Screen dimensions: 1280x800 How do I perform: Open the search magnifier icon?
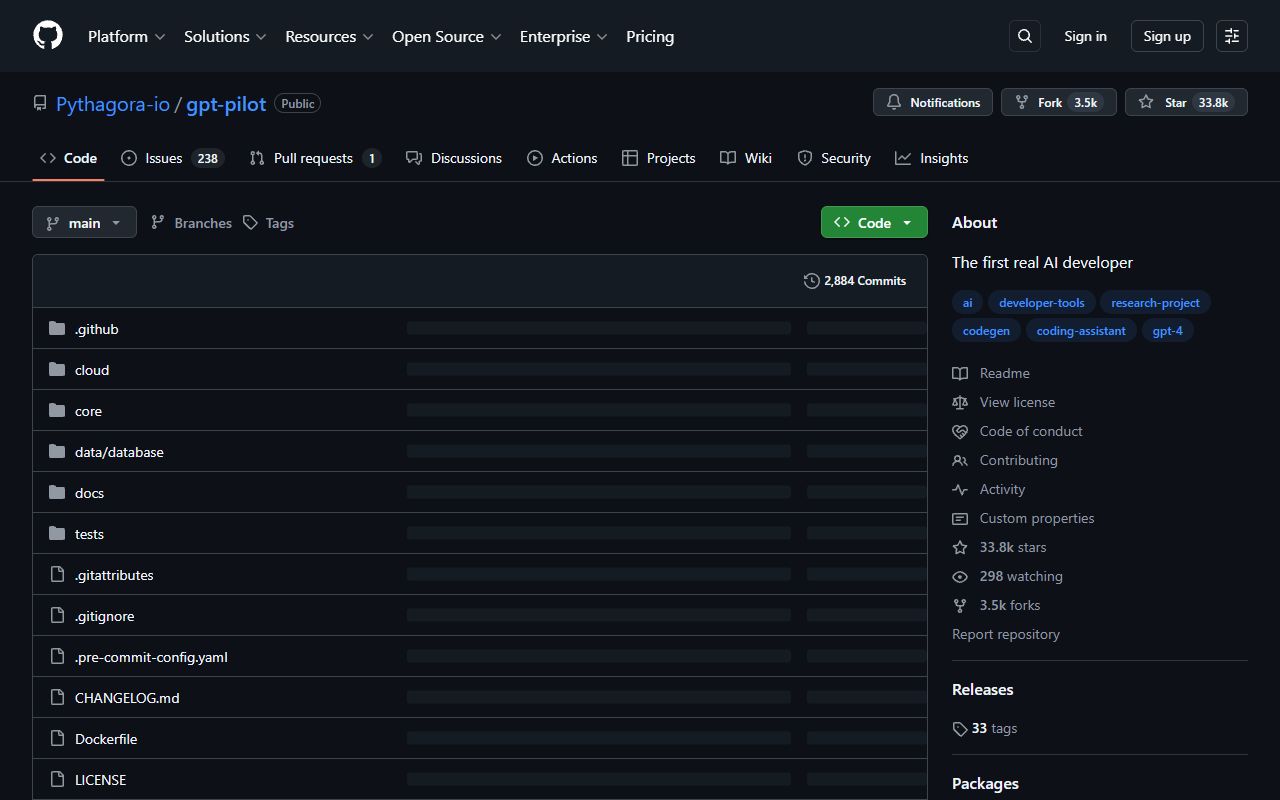1025,36
